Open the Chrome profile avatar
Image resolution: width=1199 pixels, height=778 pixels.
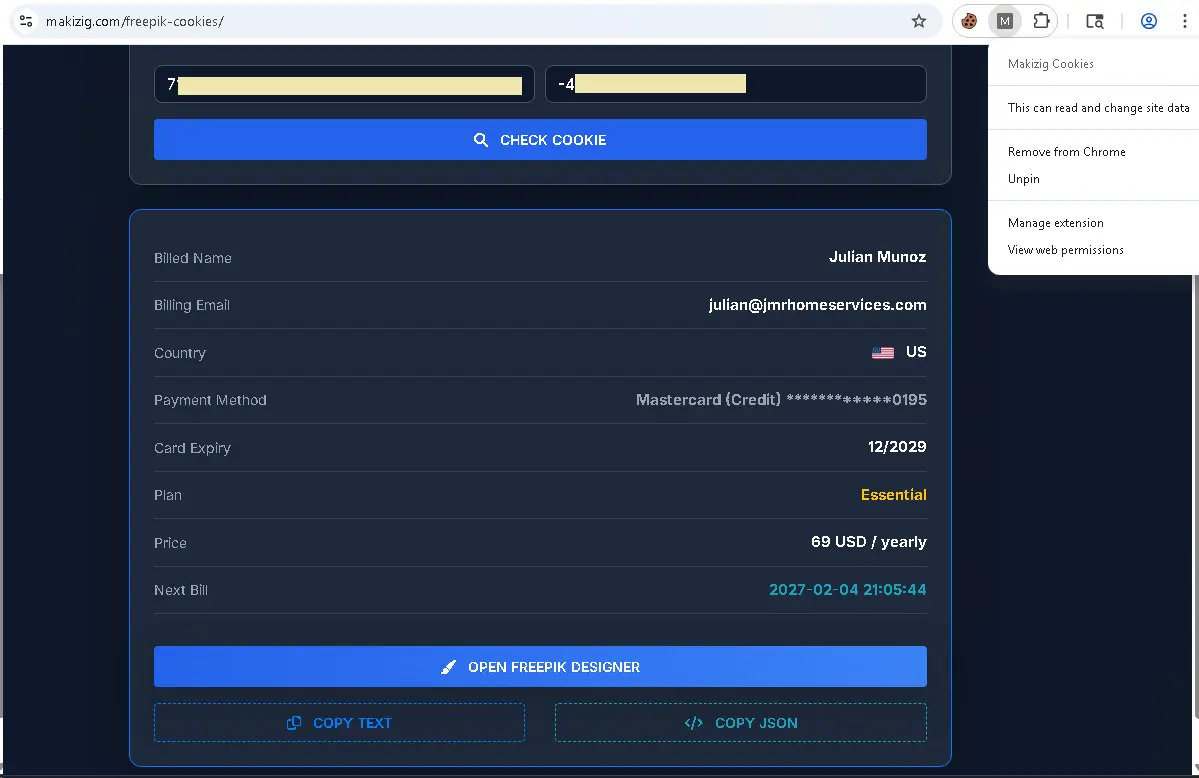[x=1149, y=21]
